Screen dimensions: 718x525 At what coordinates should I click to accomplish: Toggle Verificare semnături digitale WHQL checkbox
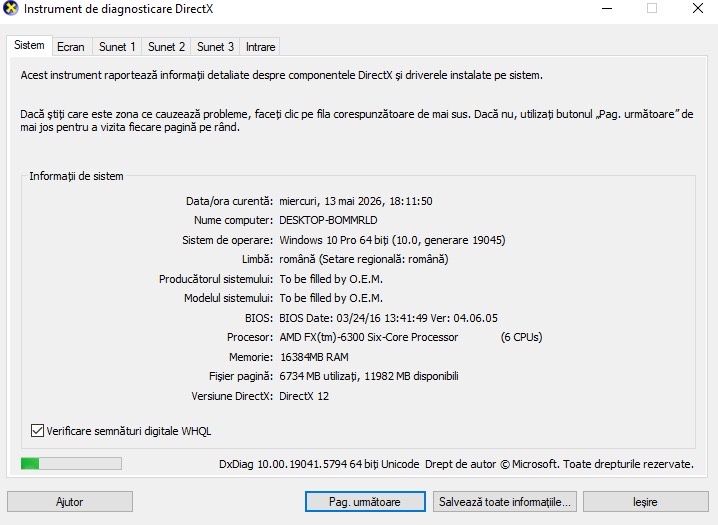(38, 431)
